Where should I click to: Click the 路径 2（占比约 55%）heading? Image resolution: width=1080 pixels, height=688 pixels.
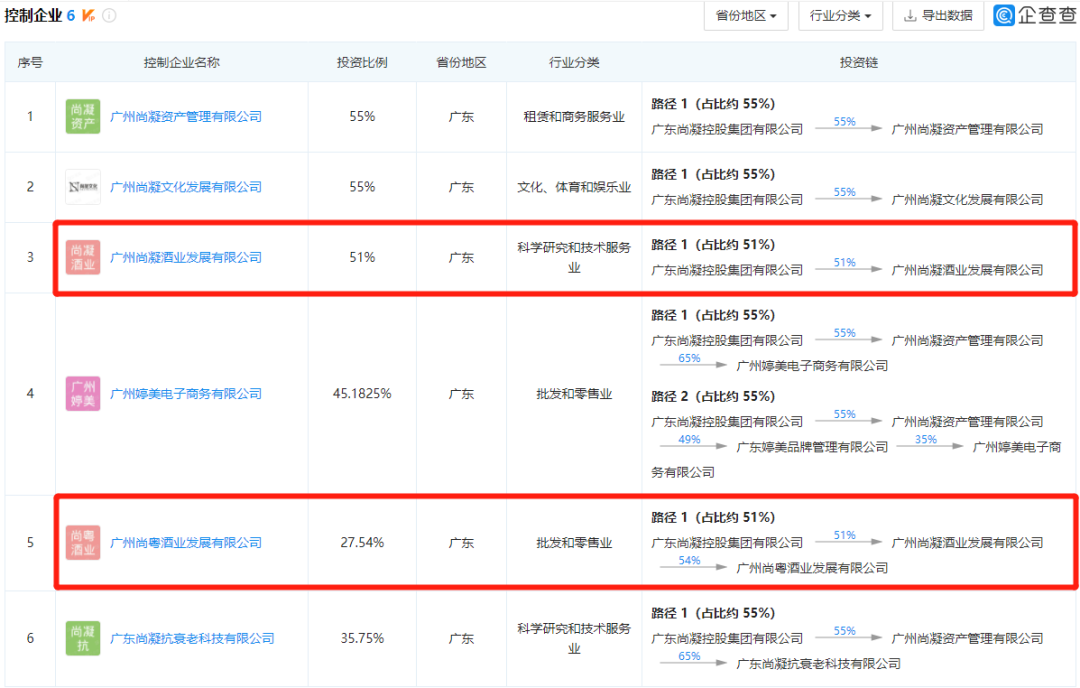(713, 397)
